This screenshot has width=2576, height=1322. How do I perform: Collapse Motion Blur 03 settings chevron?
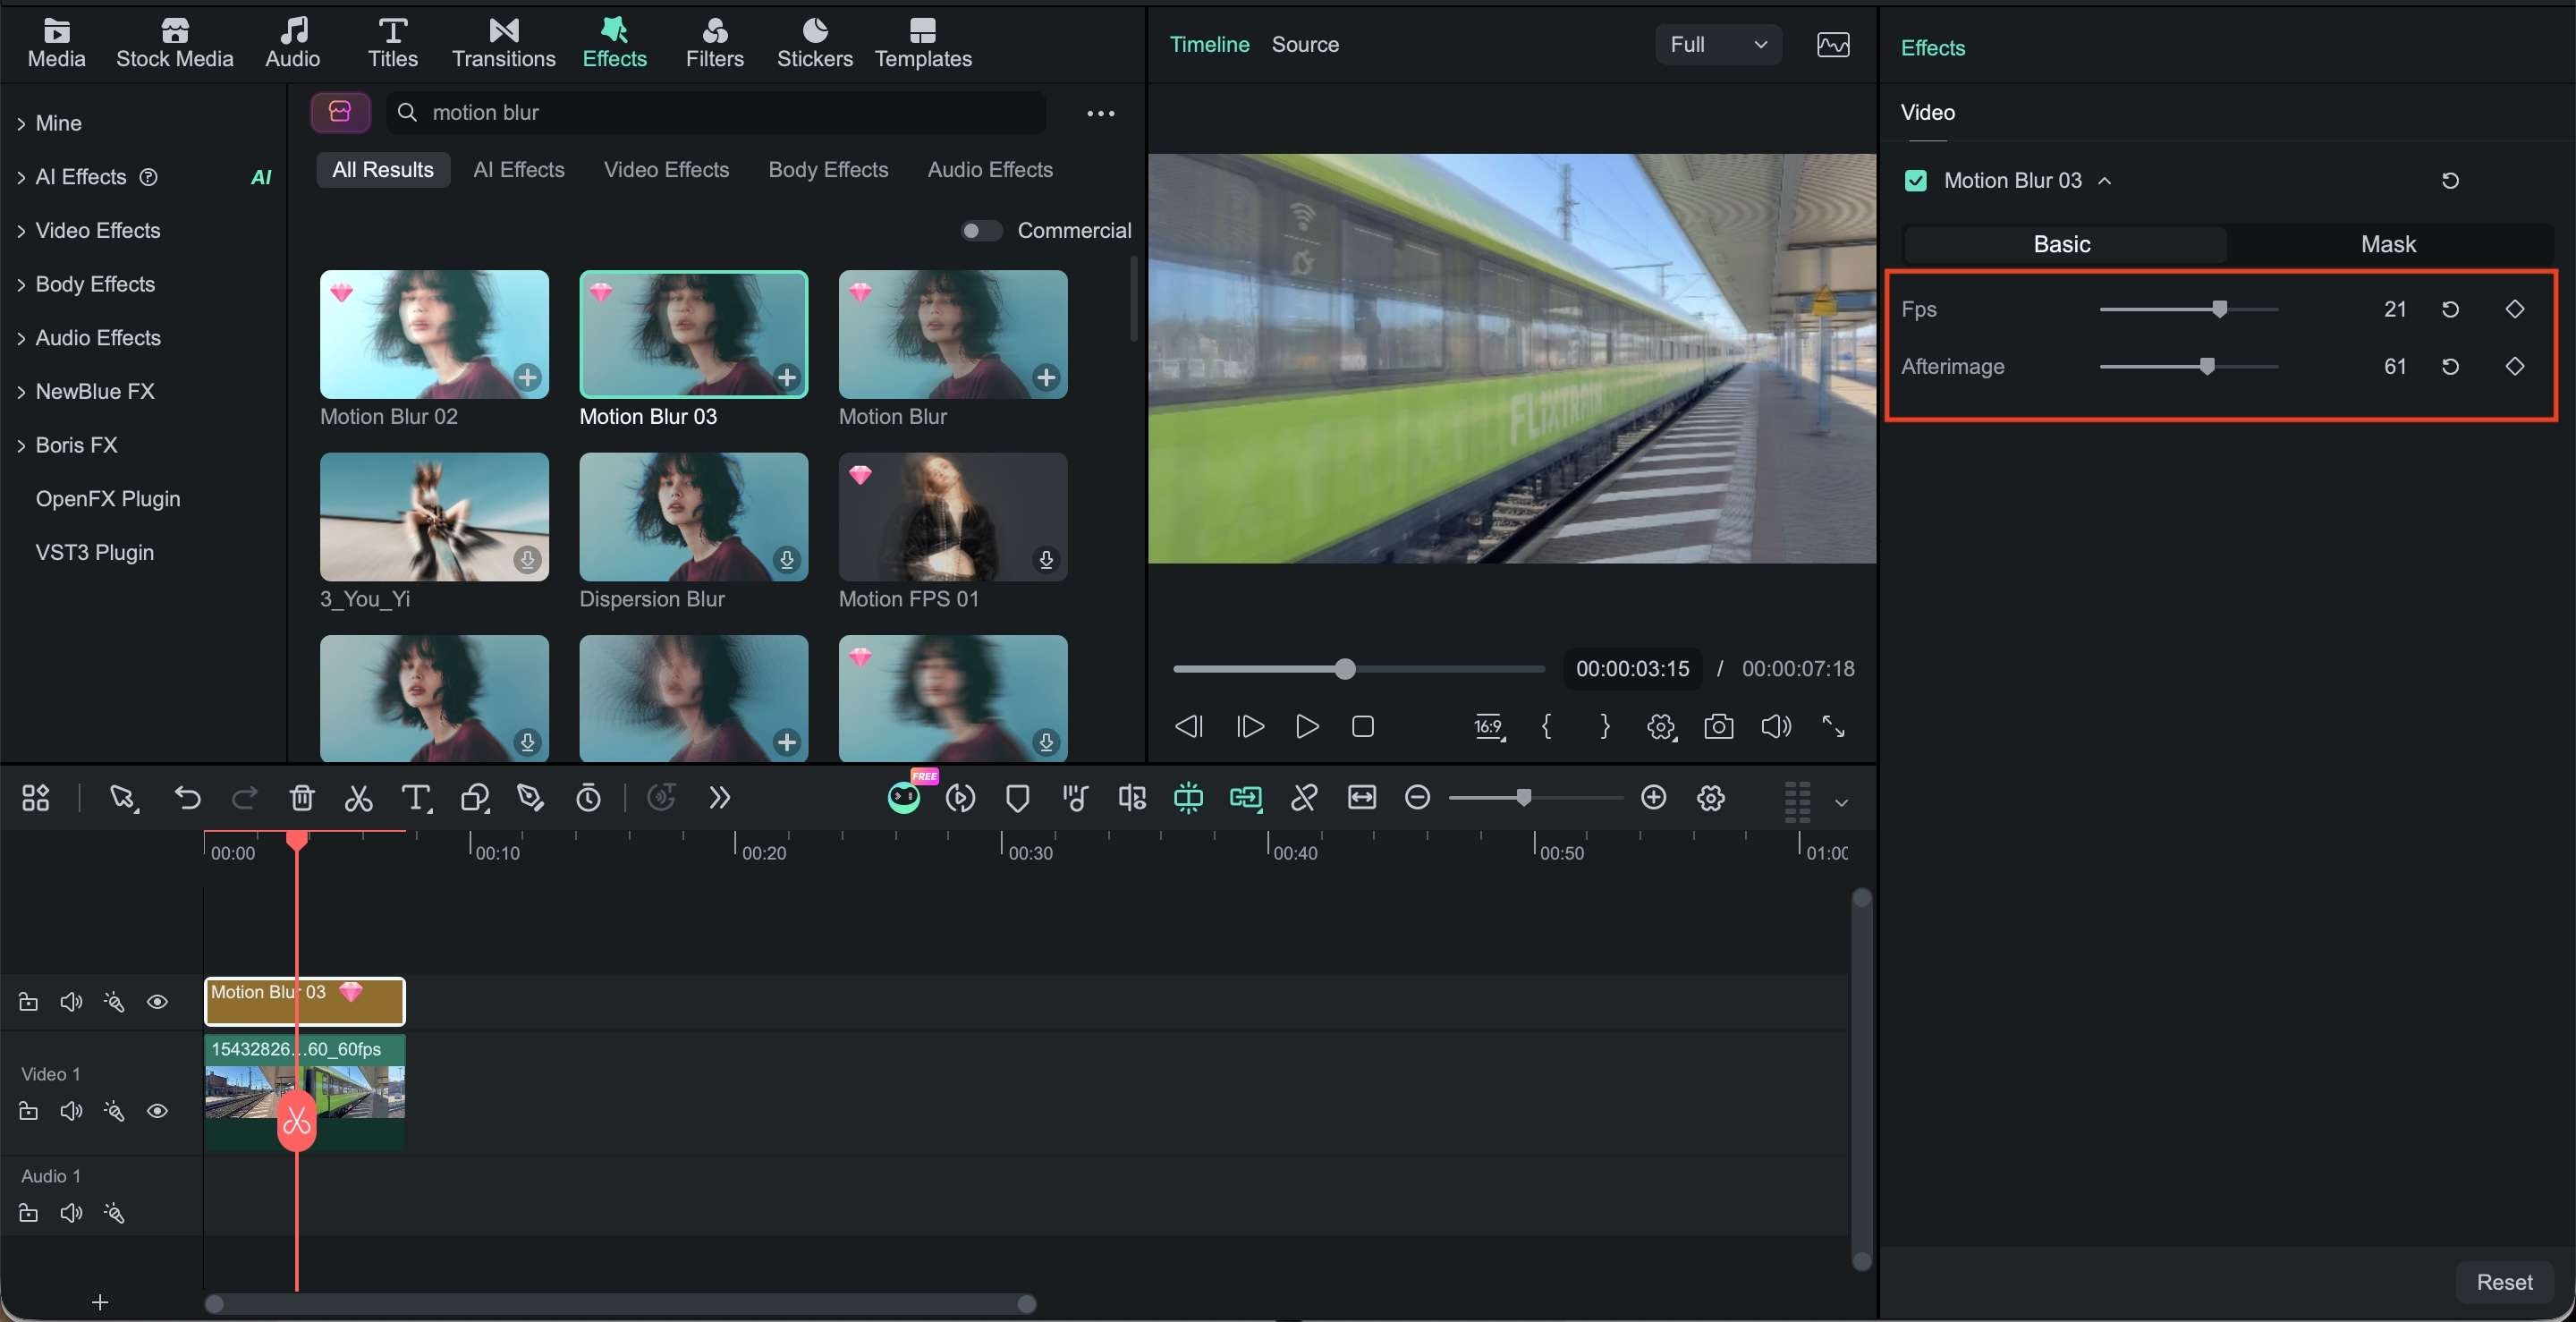pyautogui.click(x=2104, y=181)
